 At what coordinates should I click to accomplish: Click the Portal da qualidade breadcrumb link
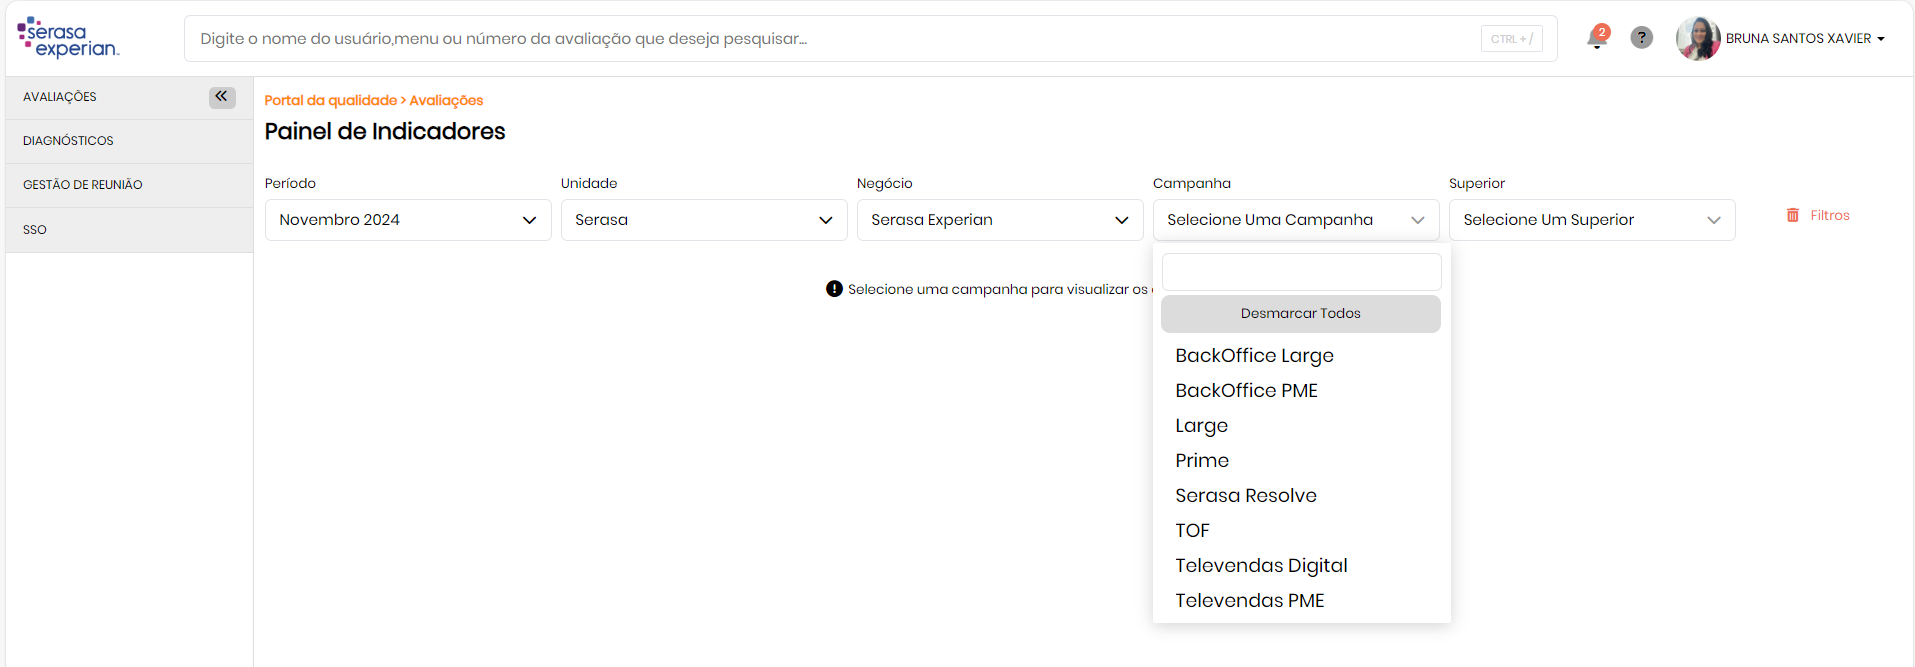click(330, 100)
